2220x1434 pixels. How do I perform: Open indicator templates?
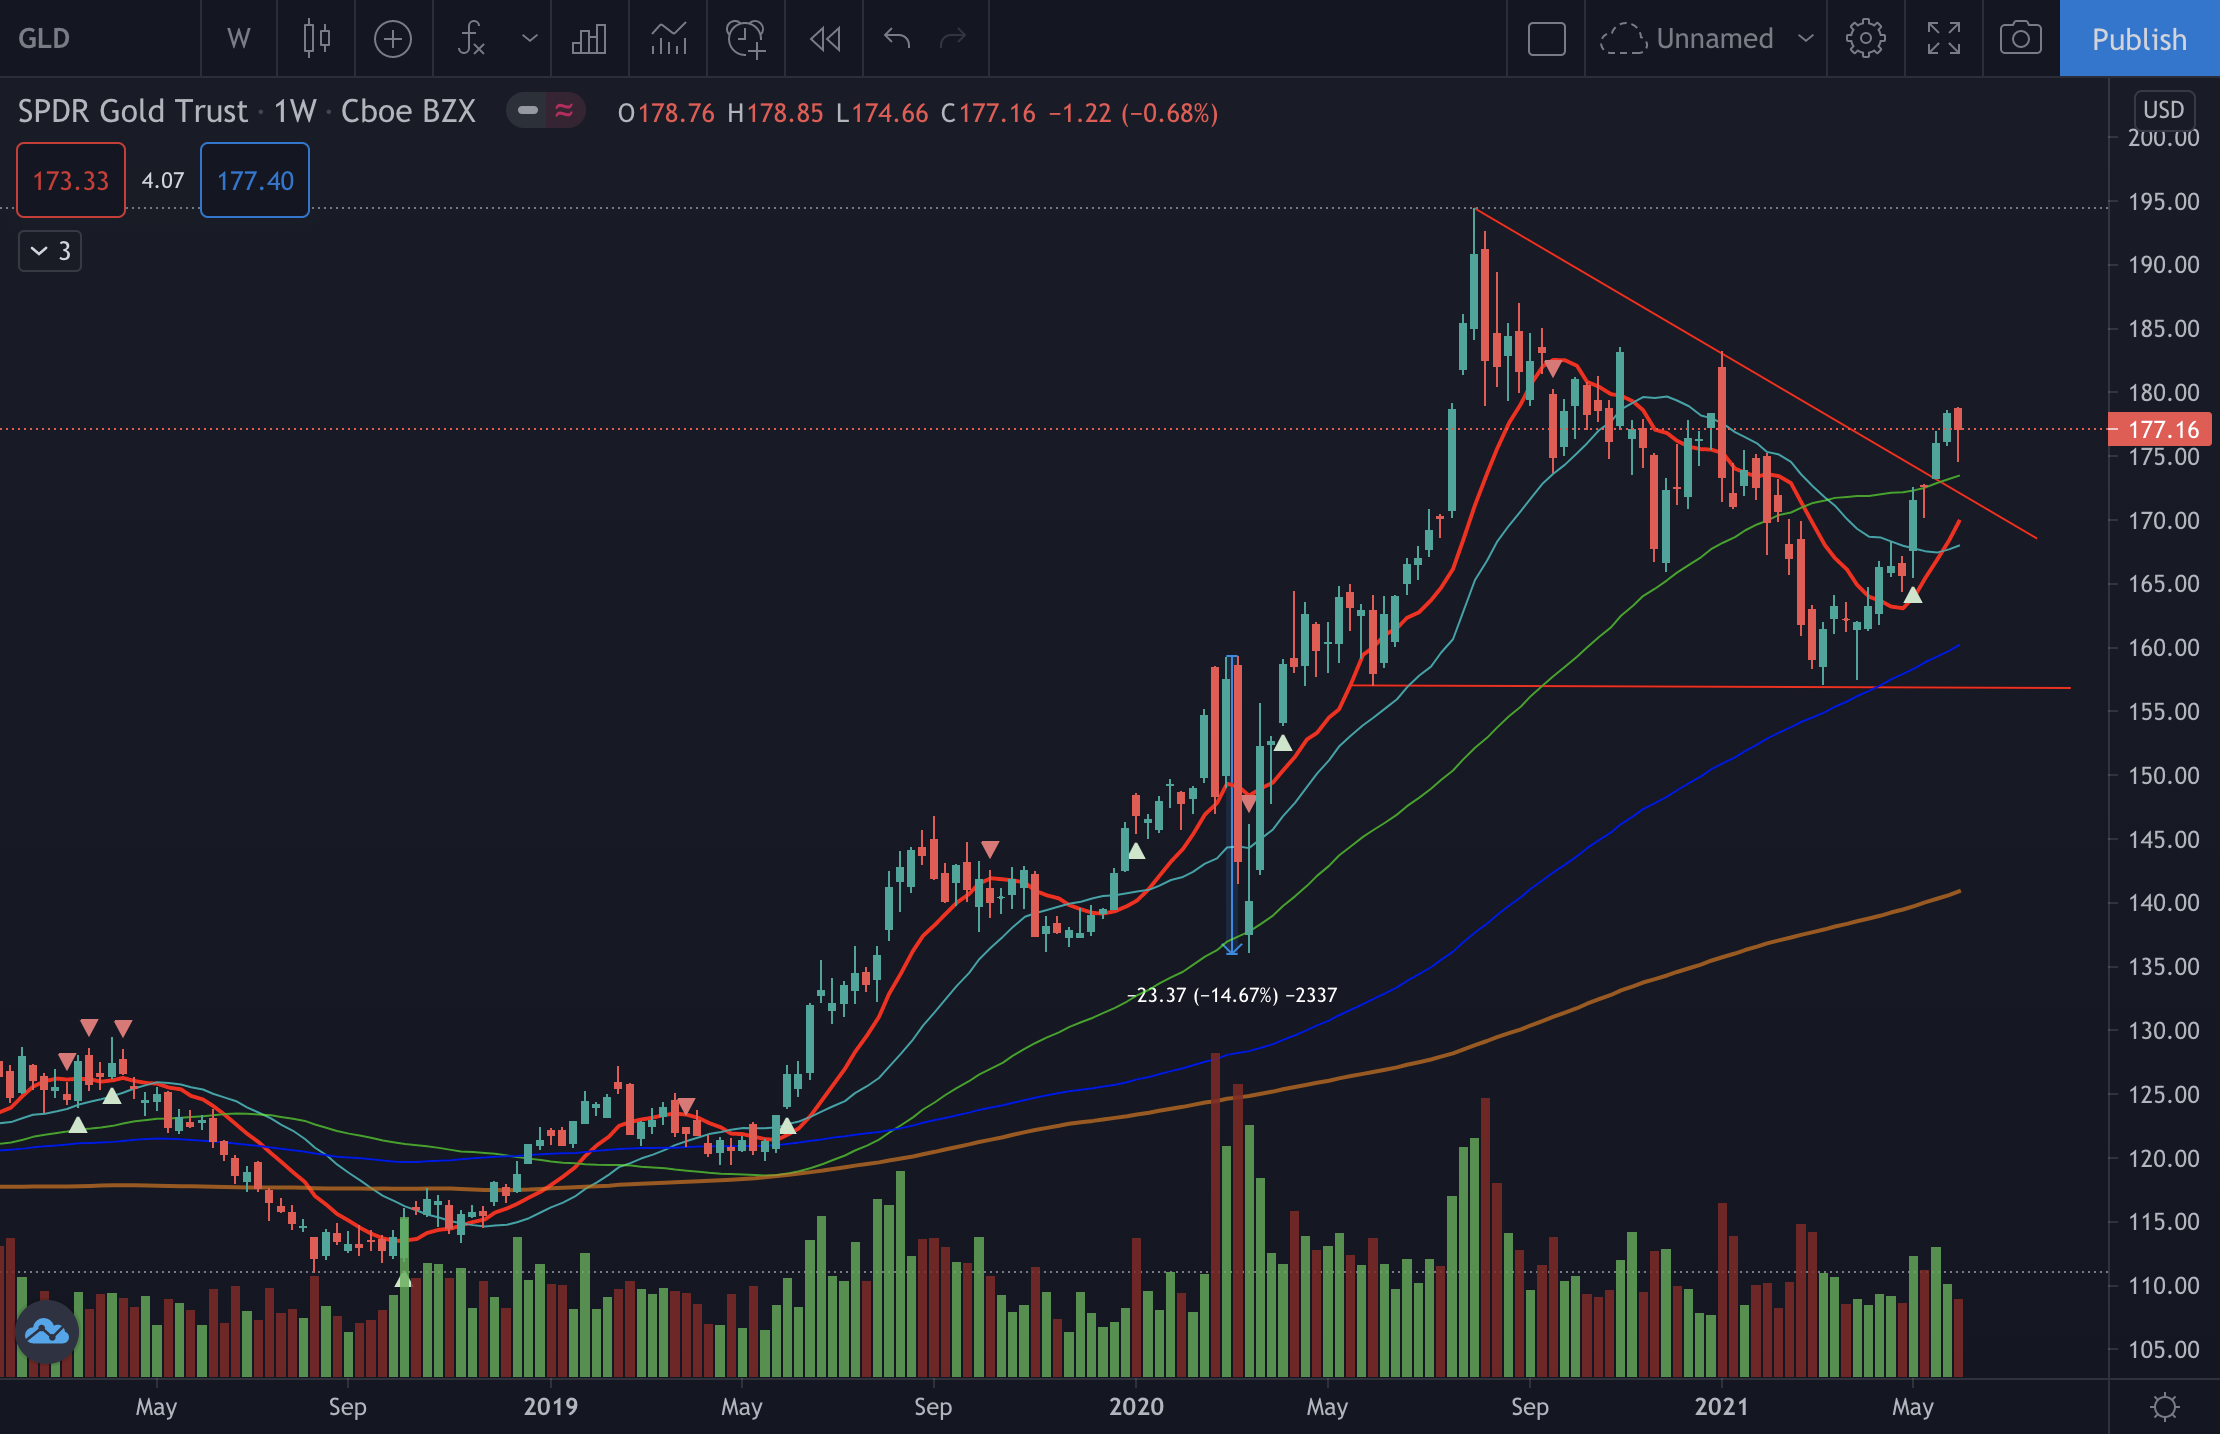click(668, 39)
